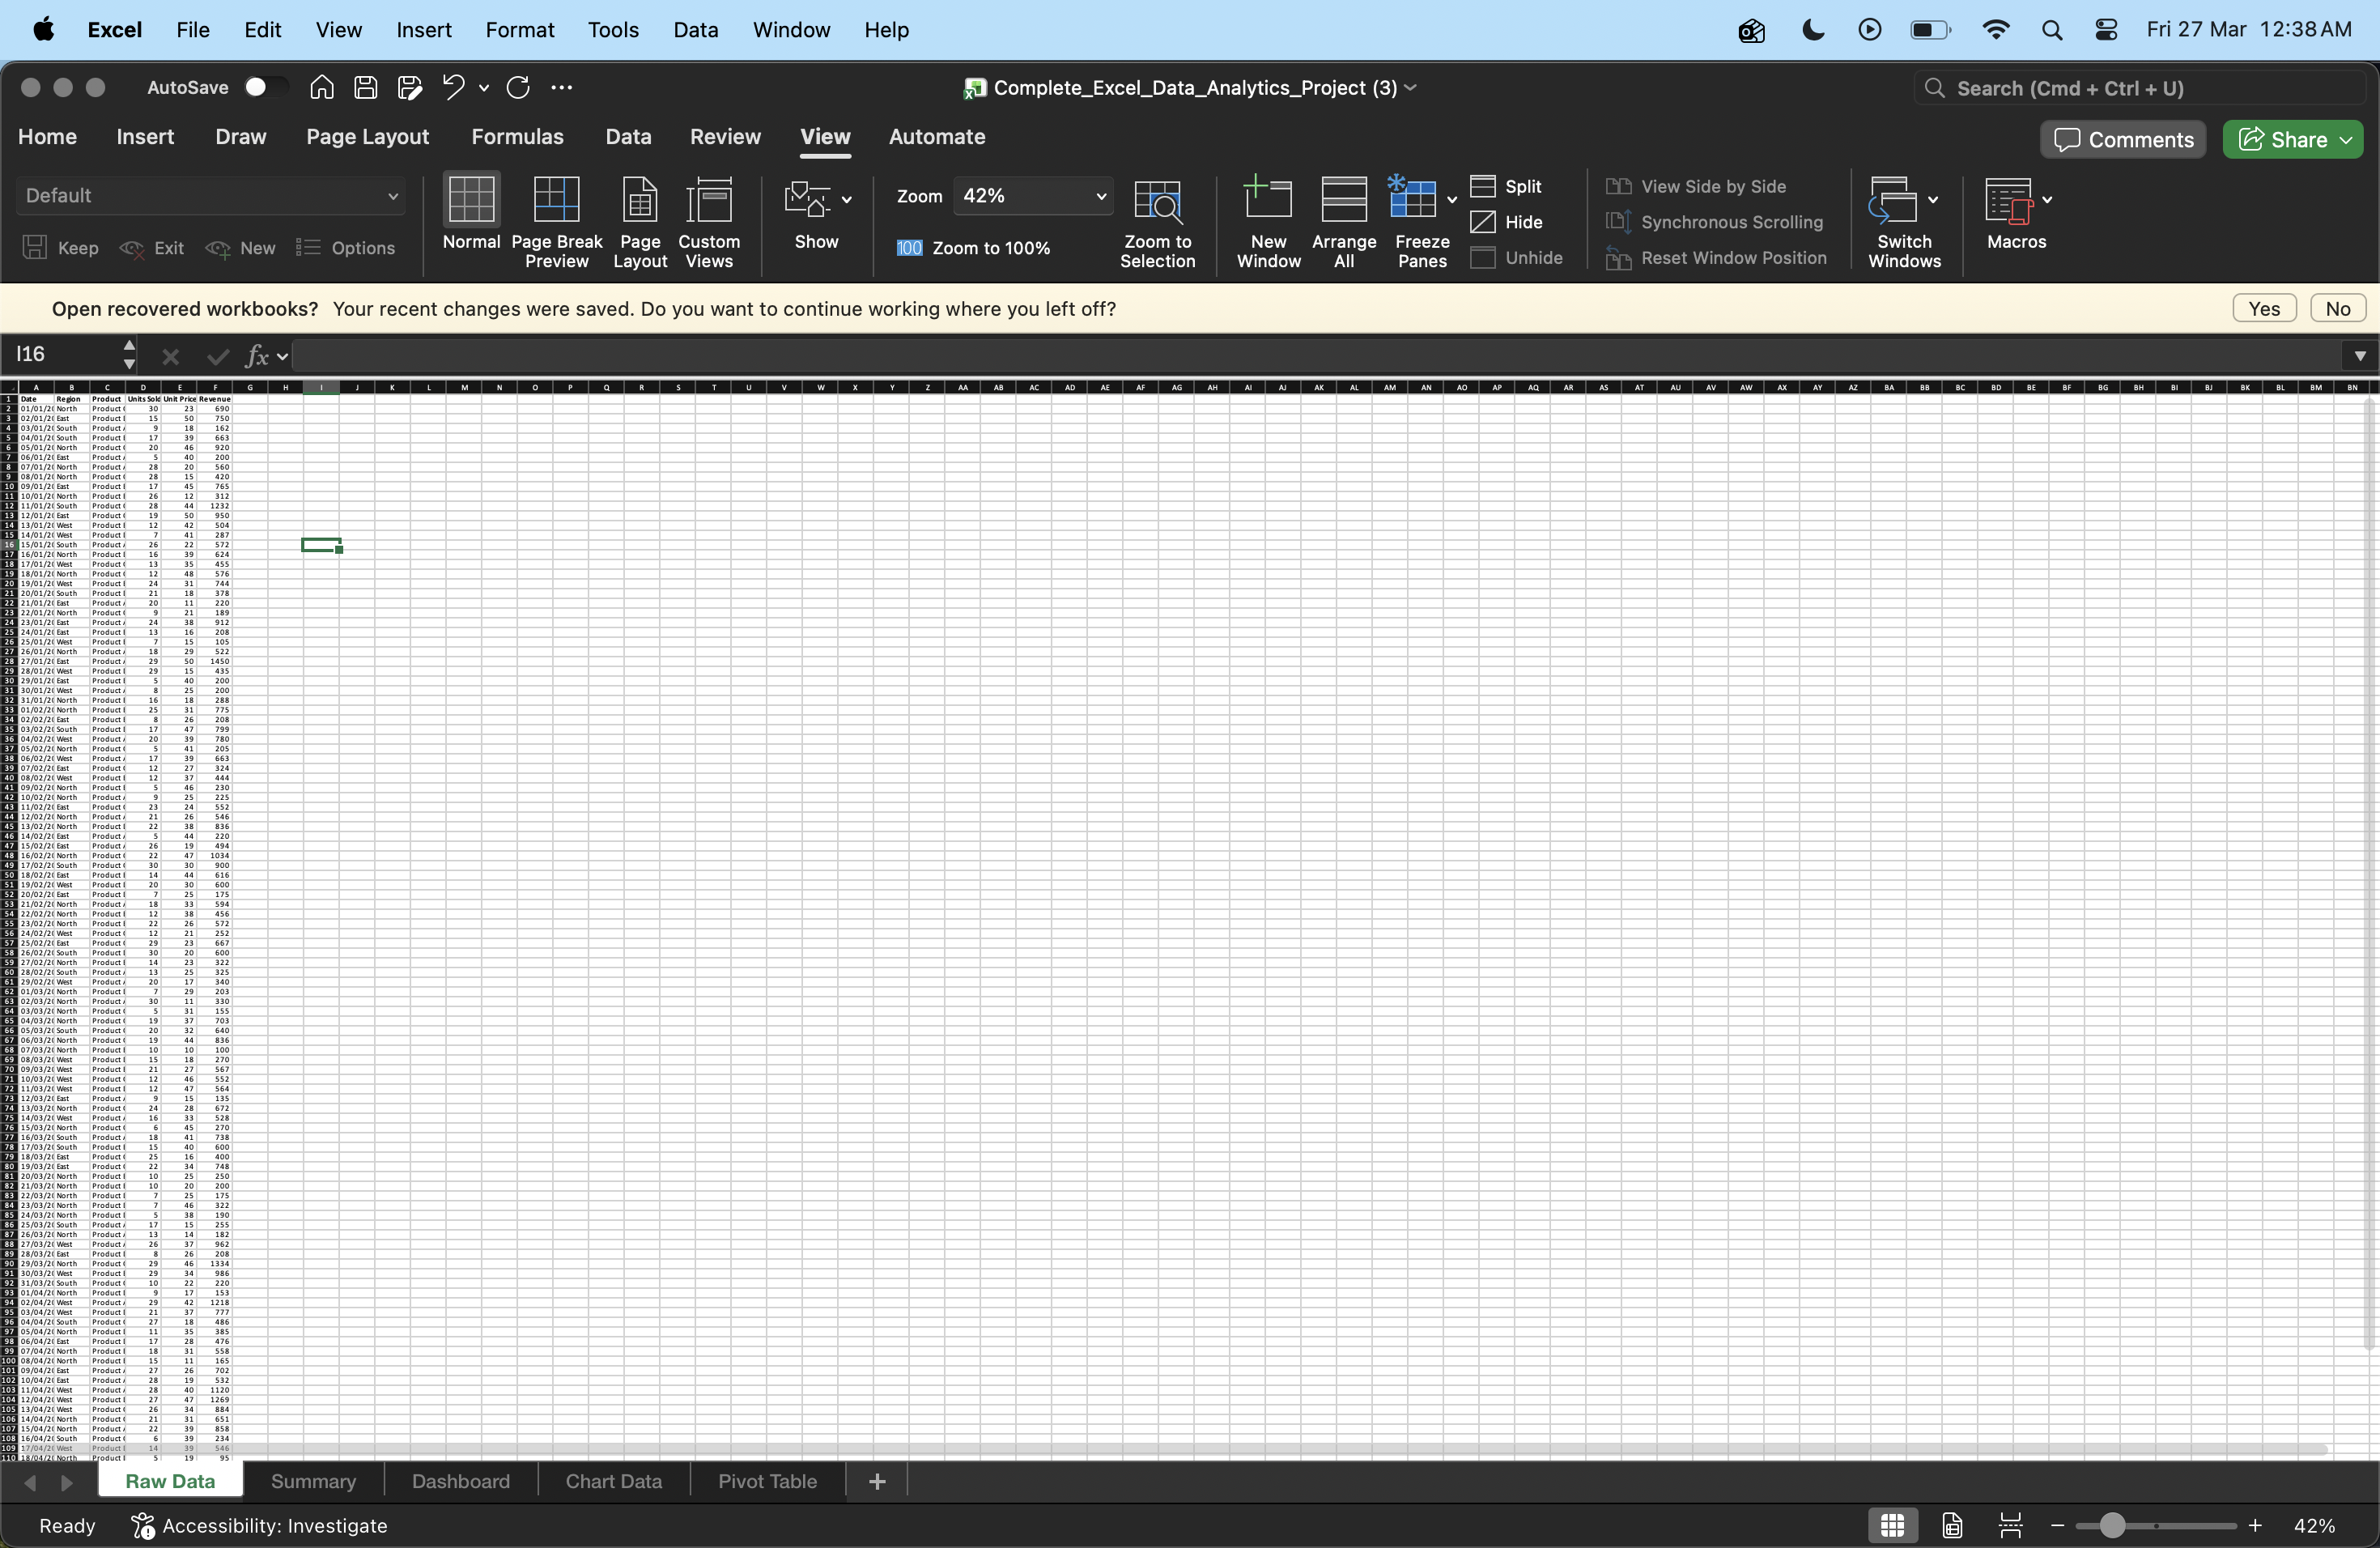Screen dimensions: 2380x1548
Task: Open Accessibility: Investigate in status bar
Action: [259, 1526]
